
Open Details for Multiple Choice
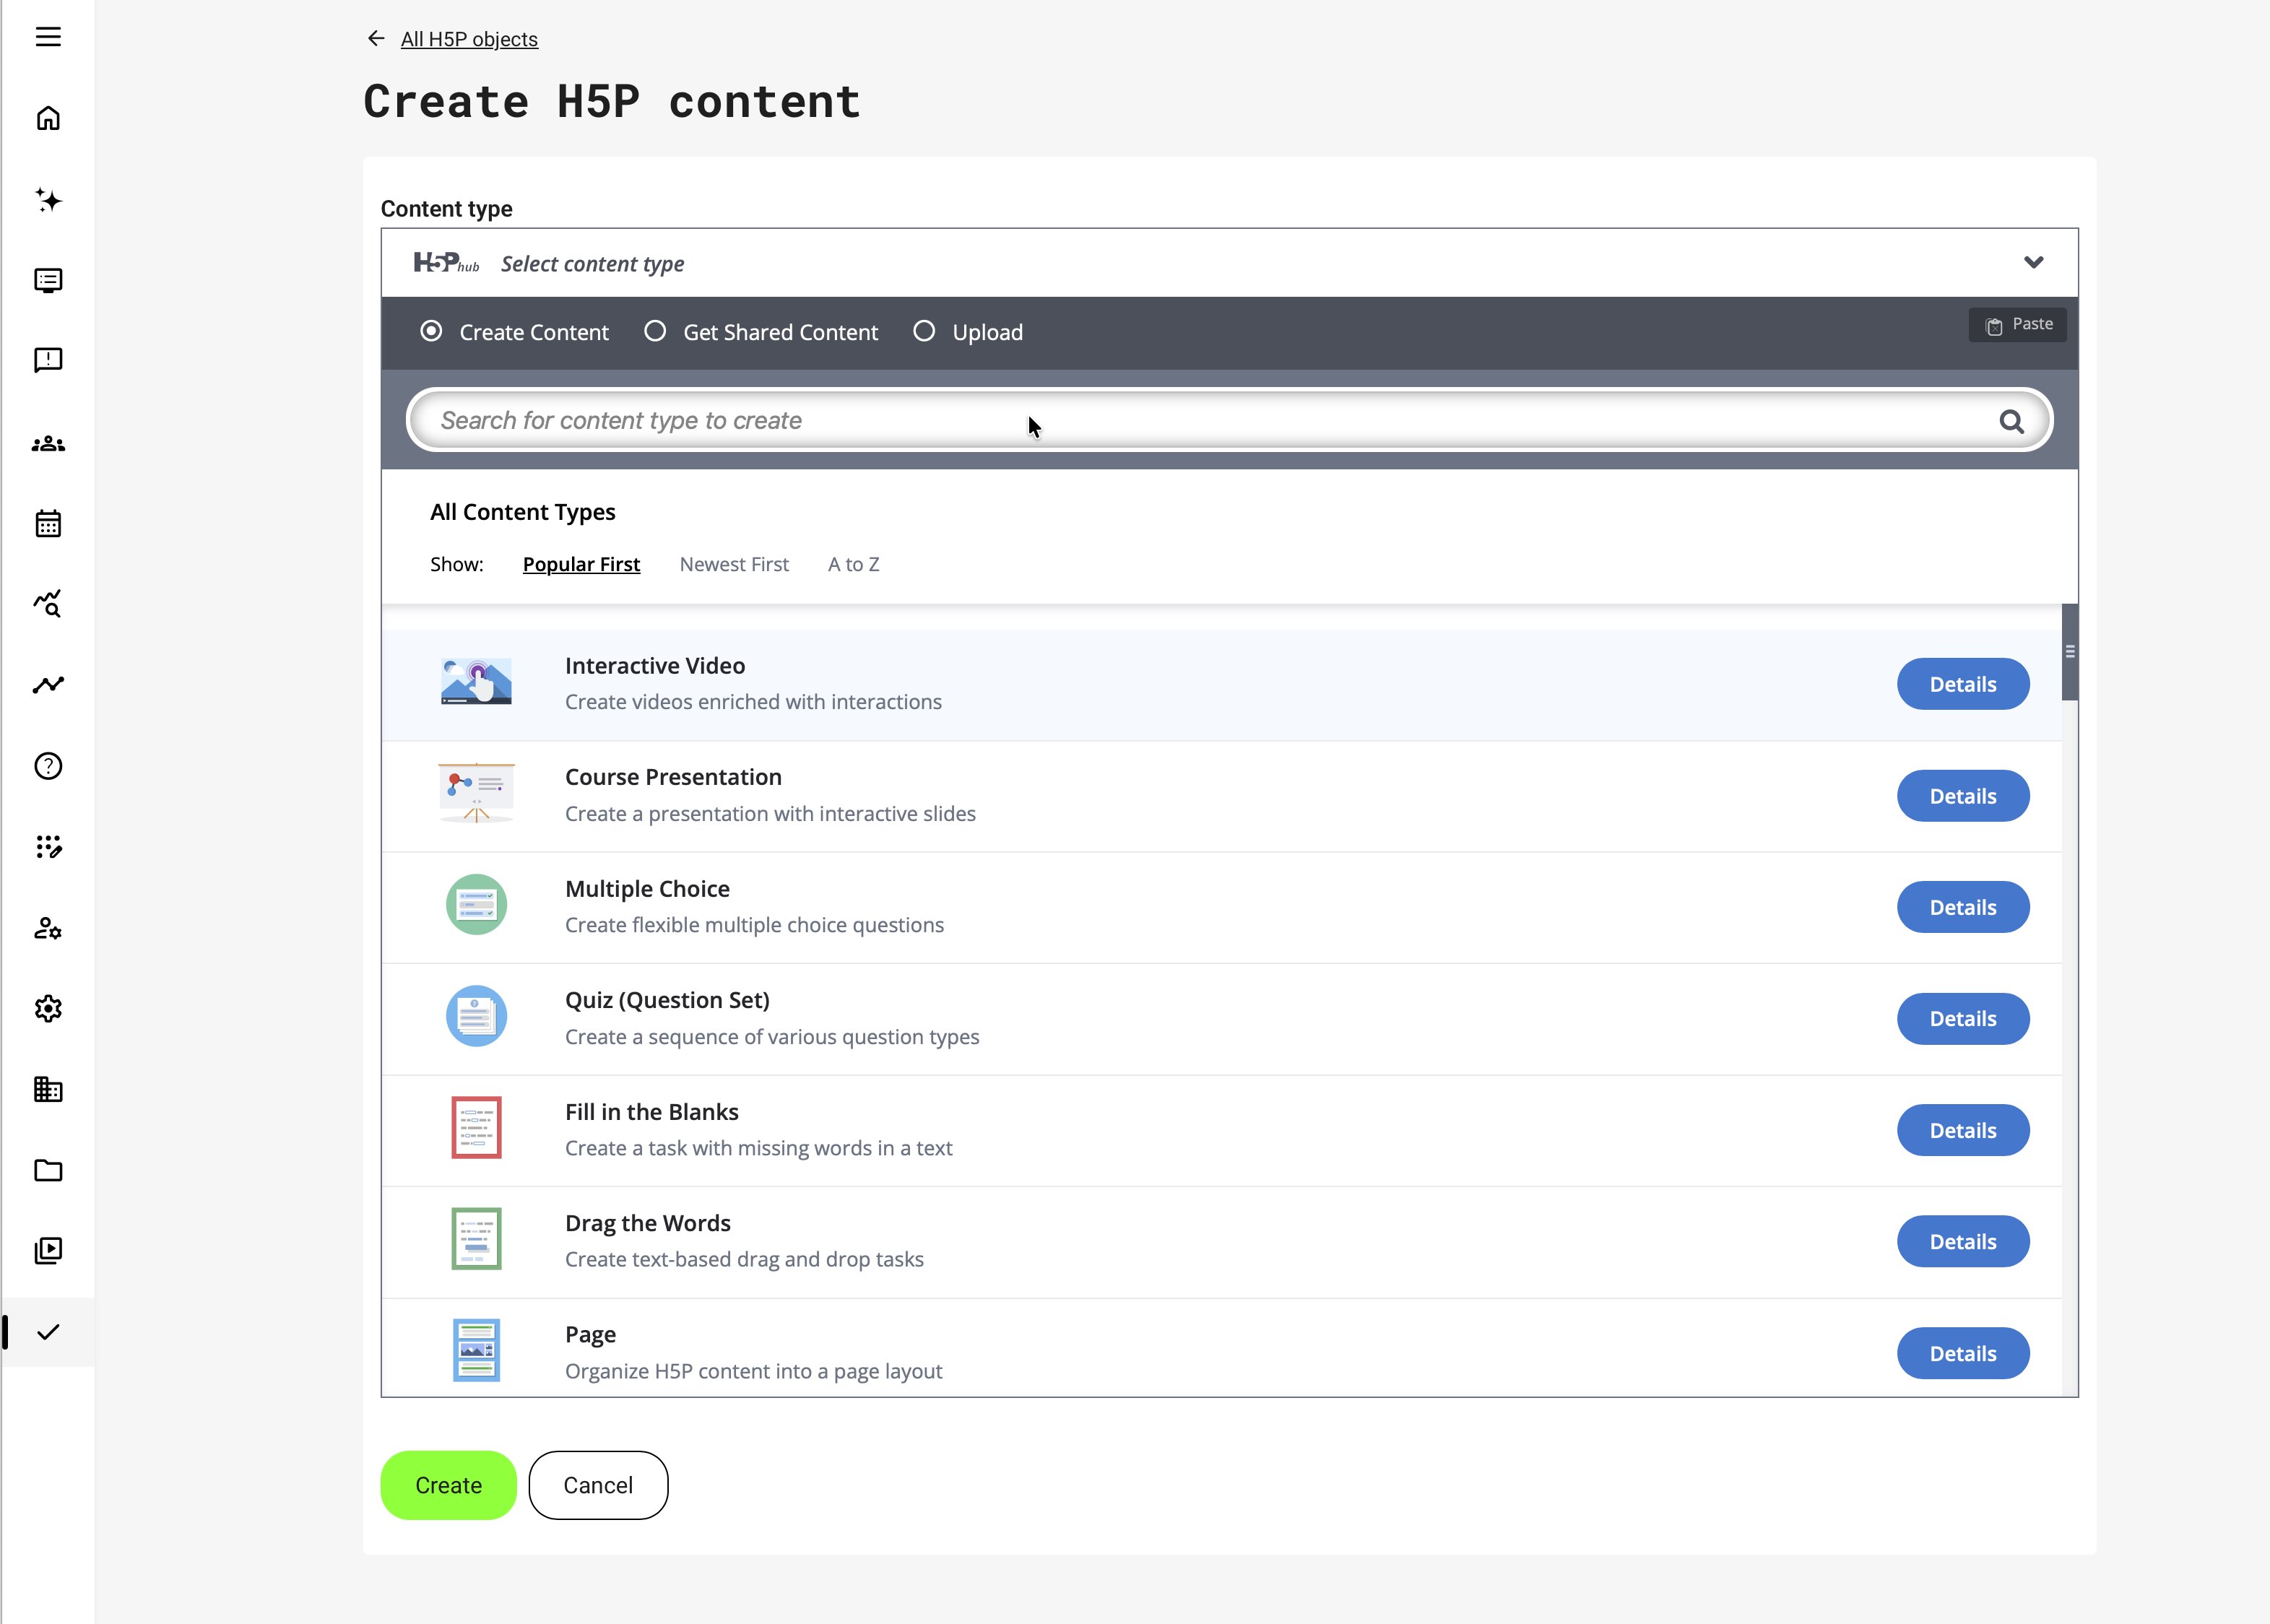click(1962, 907)
